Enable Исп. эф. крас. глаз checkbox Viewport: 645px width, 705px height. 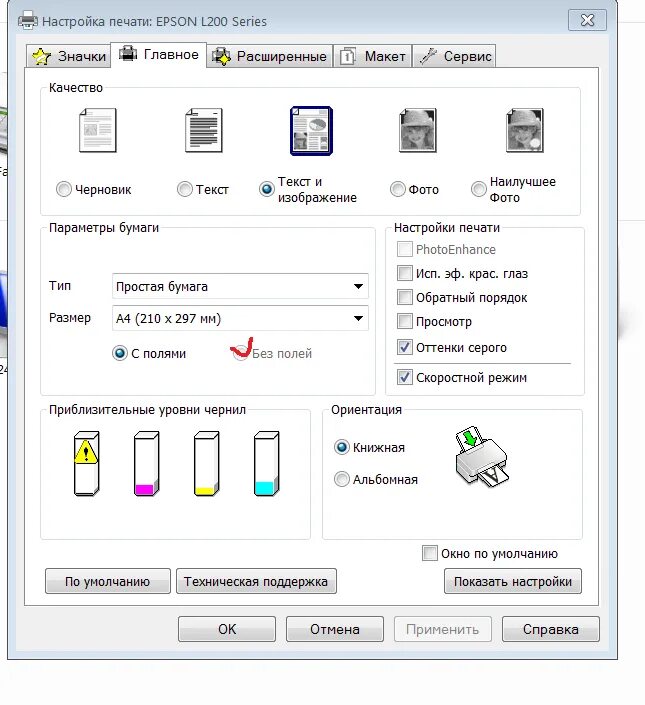(x=405, y=273)
